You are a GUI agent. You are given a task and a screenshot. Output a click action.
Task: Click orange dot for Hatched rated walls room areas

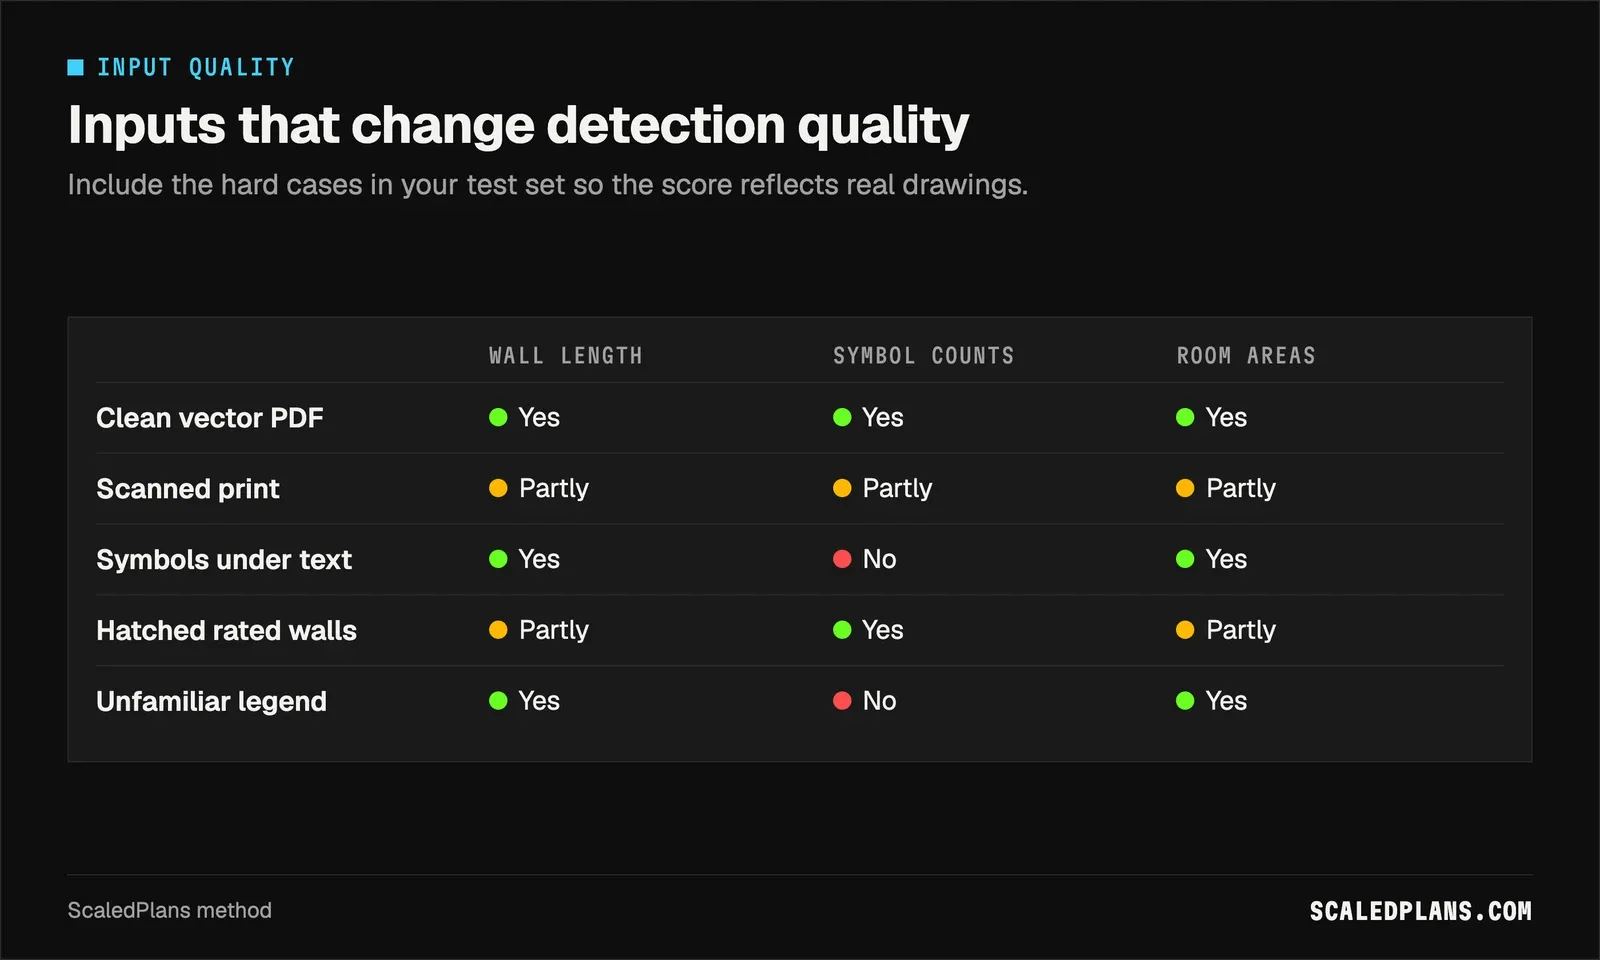(x=1185, y=630)
